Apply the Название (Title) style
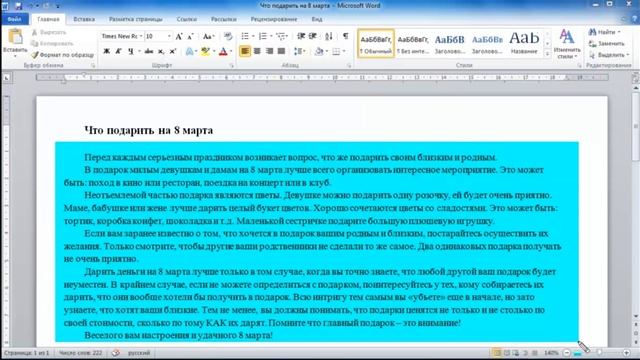This screenshot has width=640, height=360. tap(524, 43)
